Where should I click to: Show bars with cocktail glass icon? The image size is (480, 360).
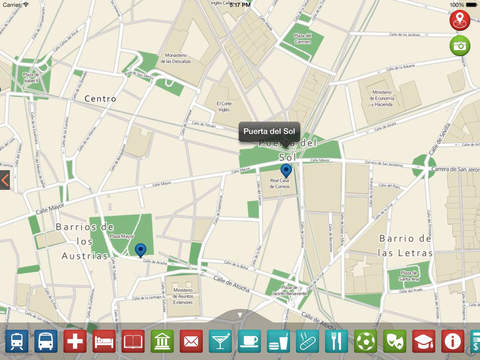click(x=220, y=341)
